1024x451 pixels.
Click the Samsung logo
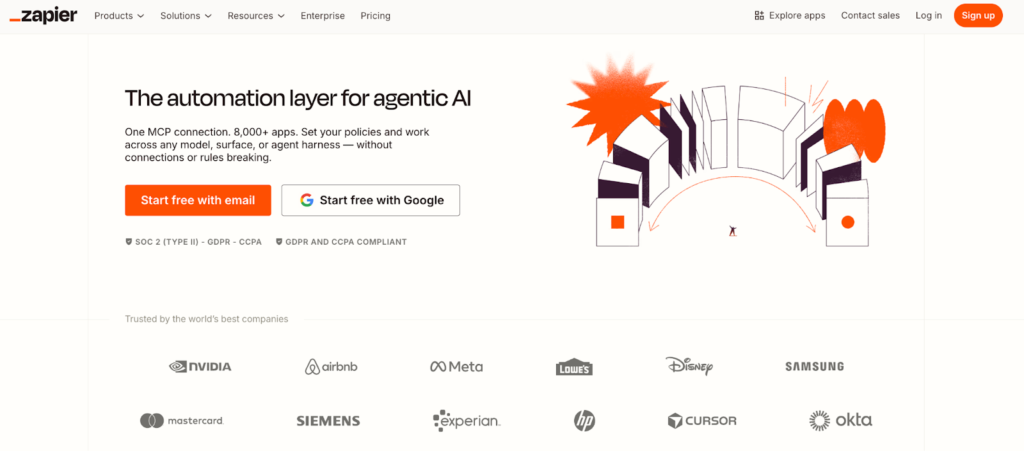tap(814, 367)
